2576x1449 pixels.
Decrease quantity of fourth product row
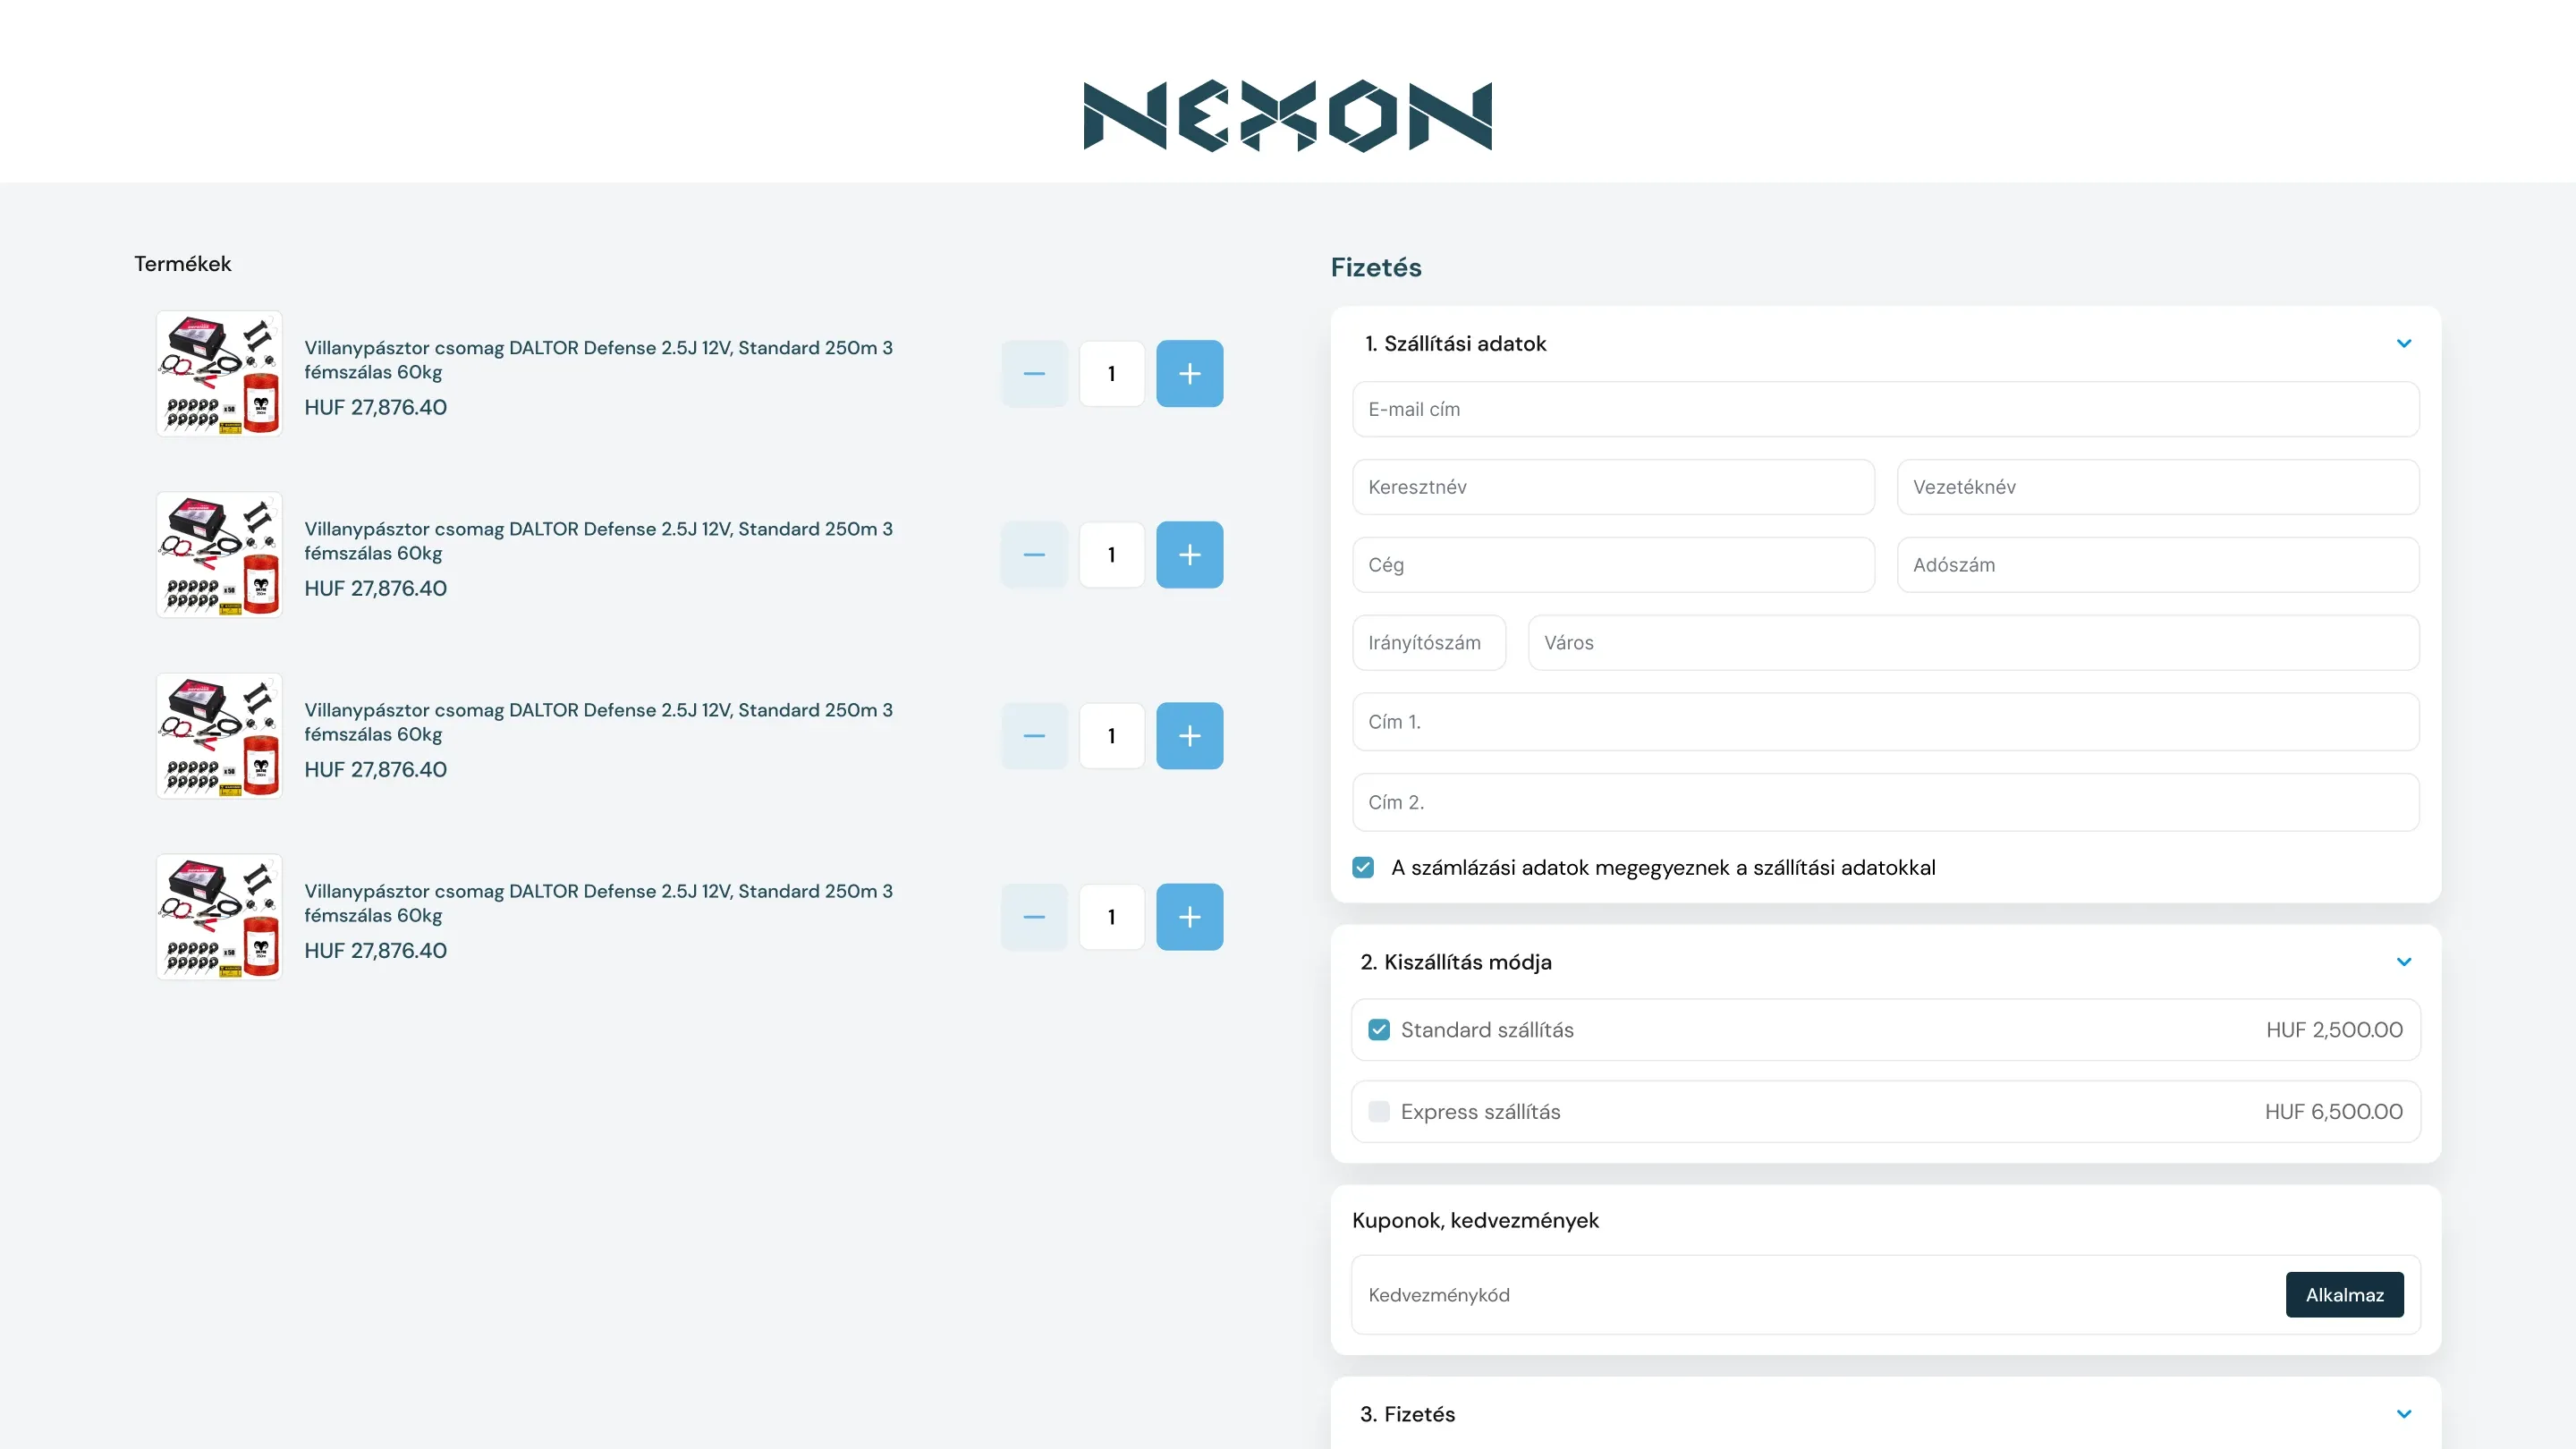[1034, 916]
